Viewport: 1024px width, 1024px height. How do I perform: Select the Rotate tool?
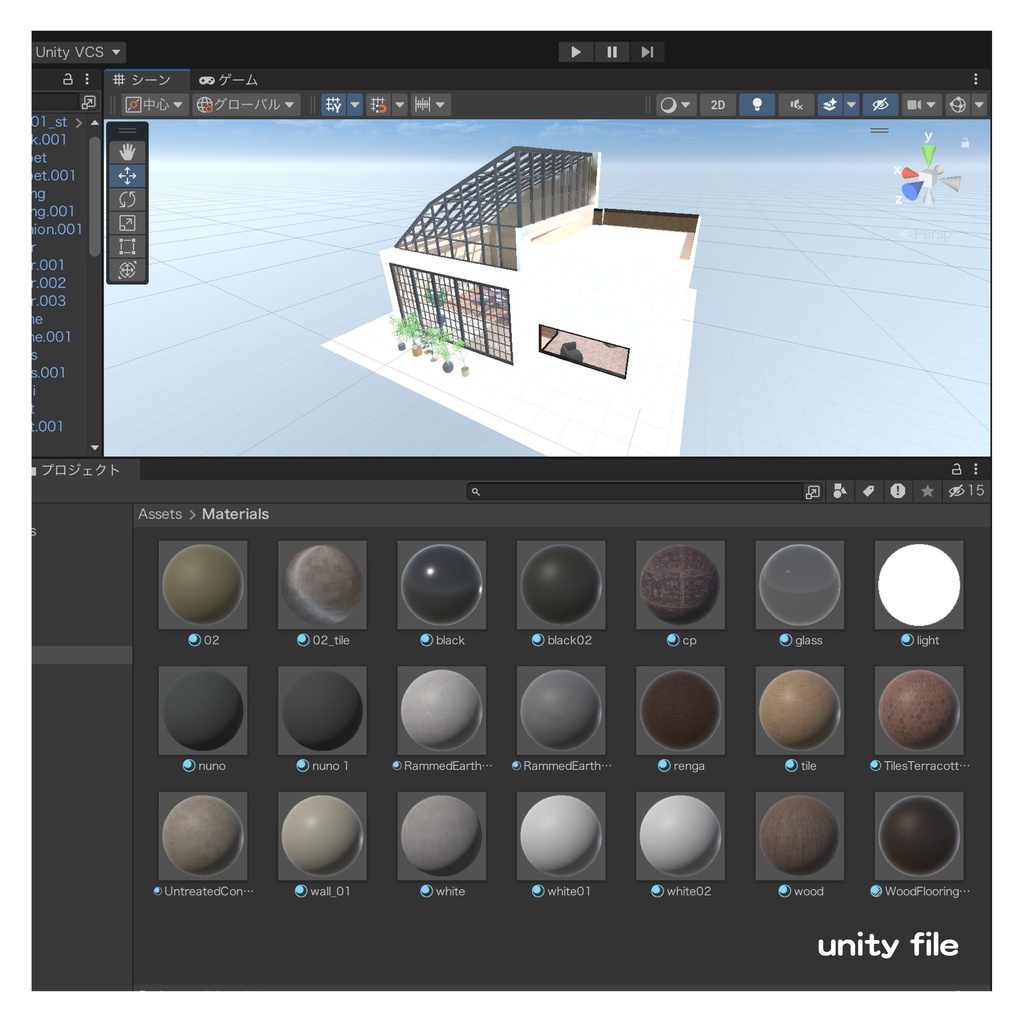point(127,199)
